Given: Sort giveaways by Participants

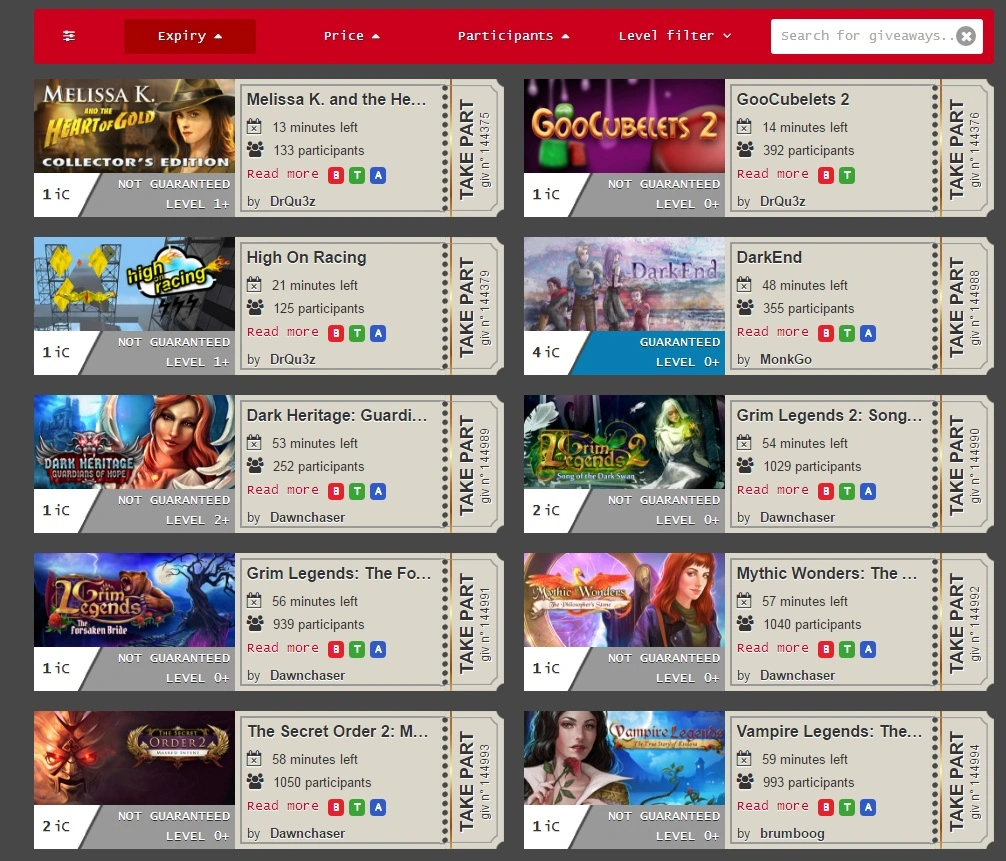Looking at the screenshot, I should (x=513, y=36).
